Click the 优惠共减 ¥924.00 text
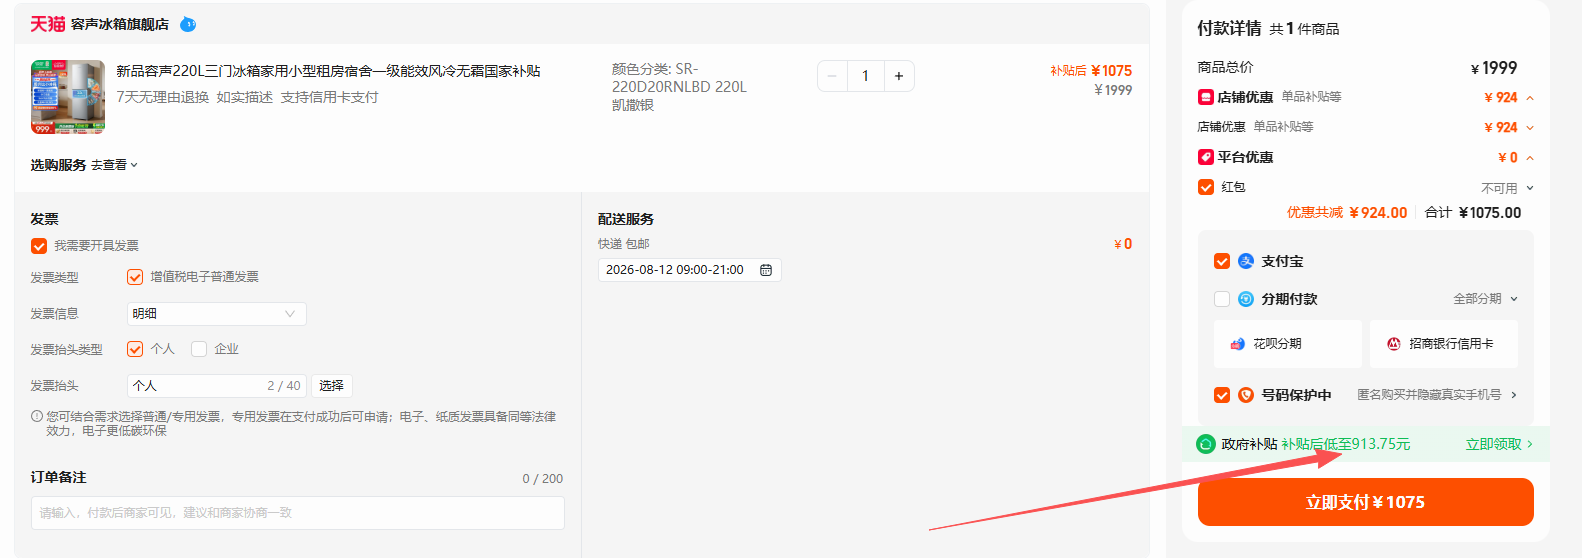This screenshot has height=558, width=1582. point(1347,213)
